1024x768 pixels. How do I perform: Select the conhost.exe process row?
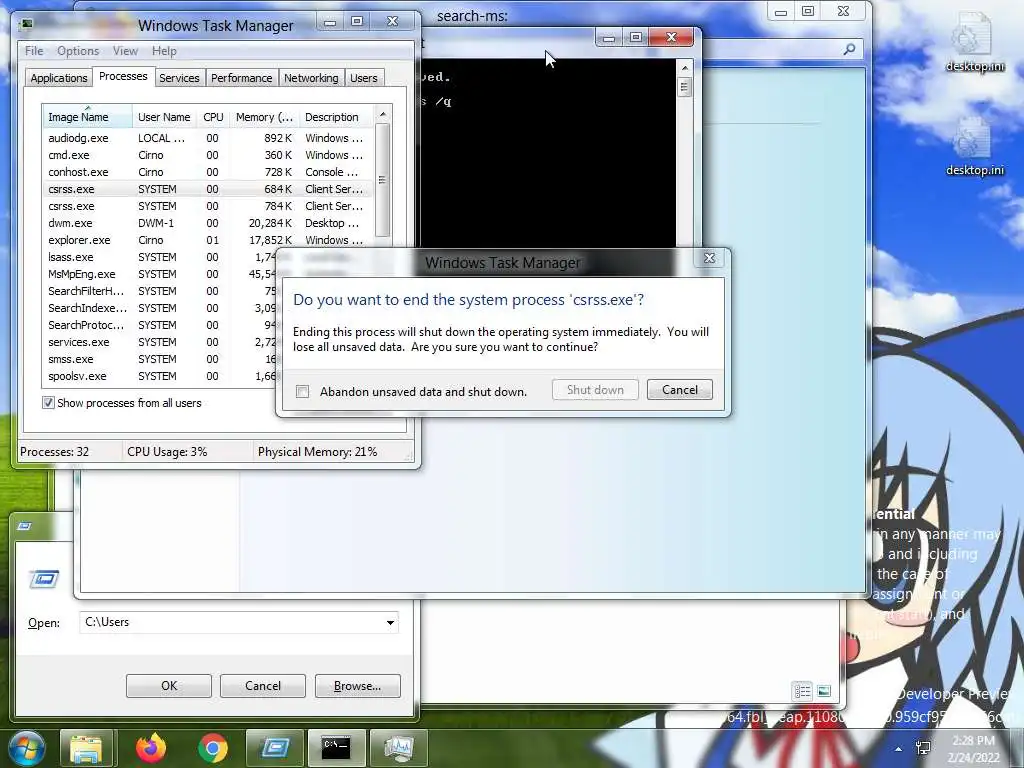tap(208, 172)
